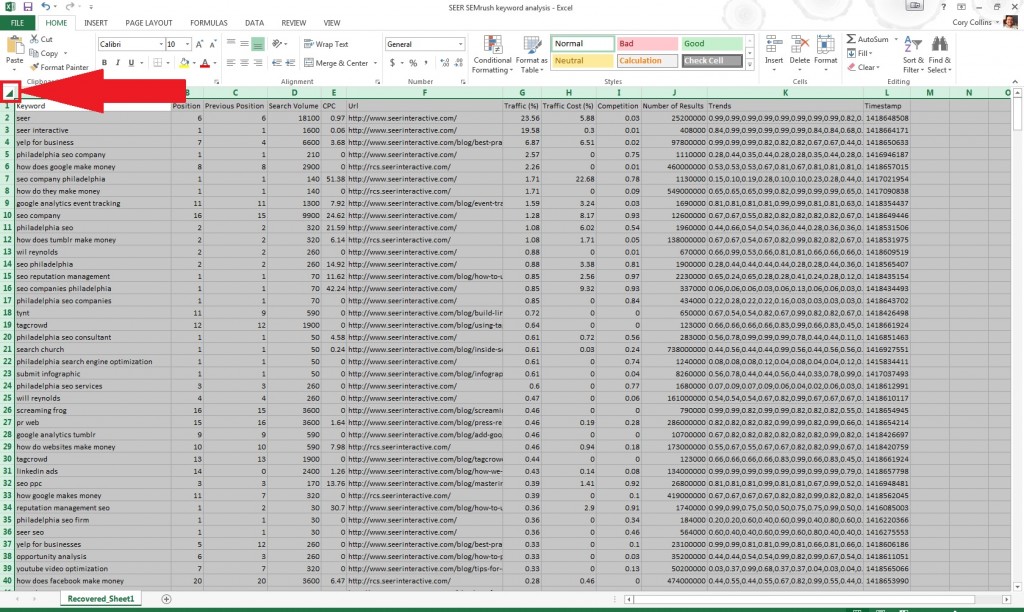The height and width of the screenshot is (612, 1024).
Task: Open Find & Select binoculars
Action: click(x=939, y=55)
